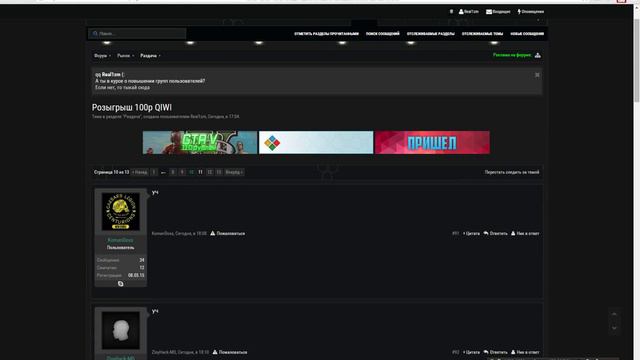Reply to the second post with Ответить
The image size is (640, 360).
(496, 352)
